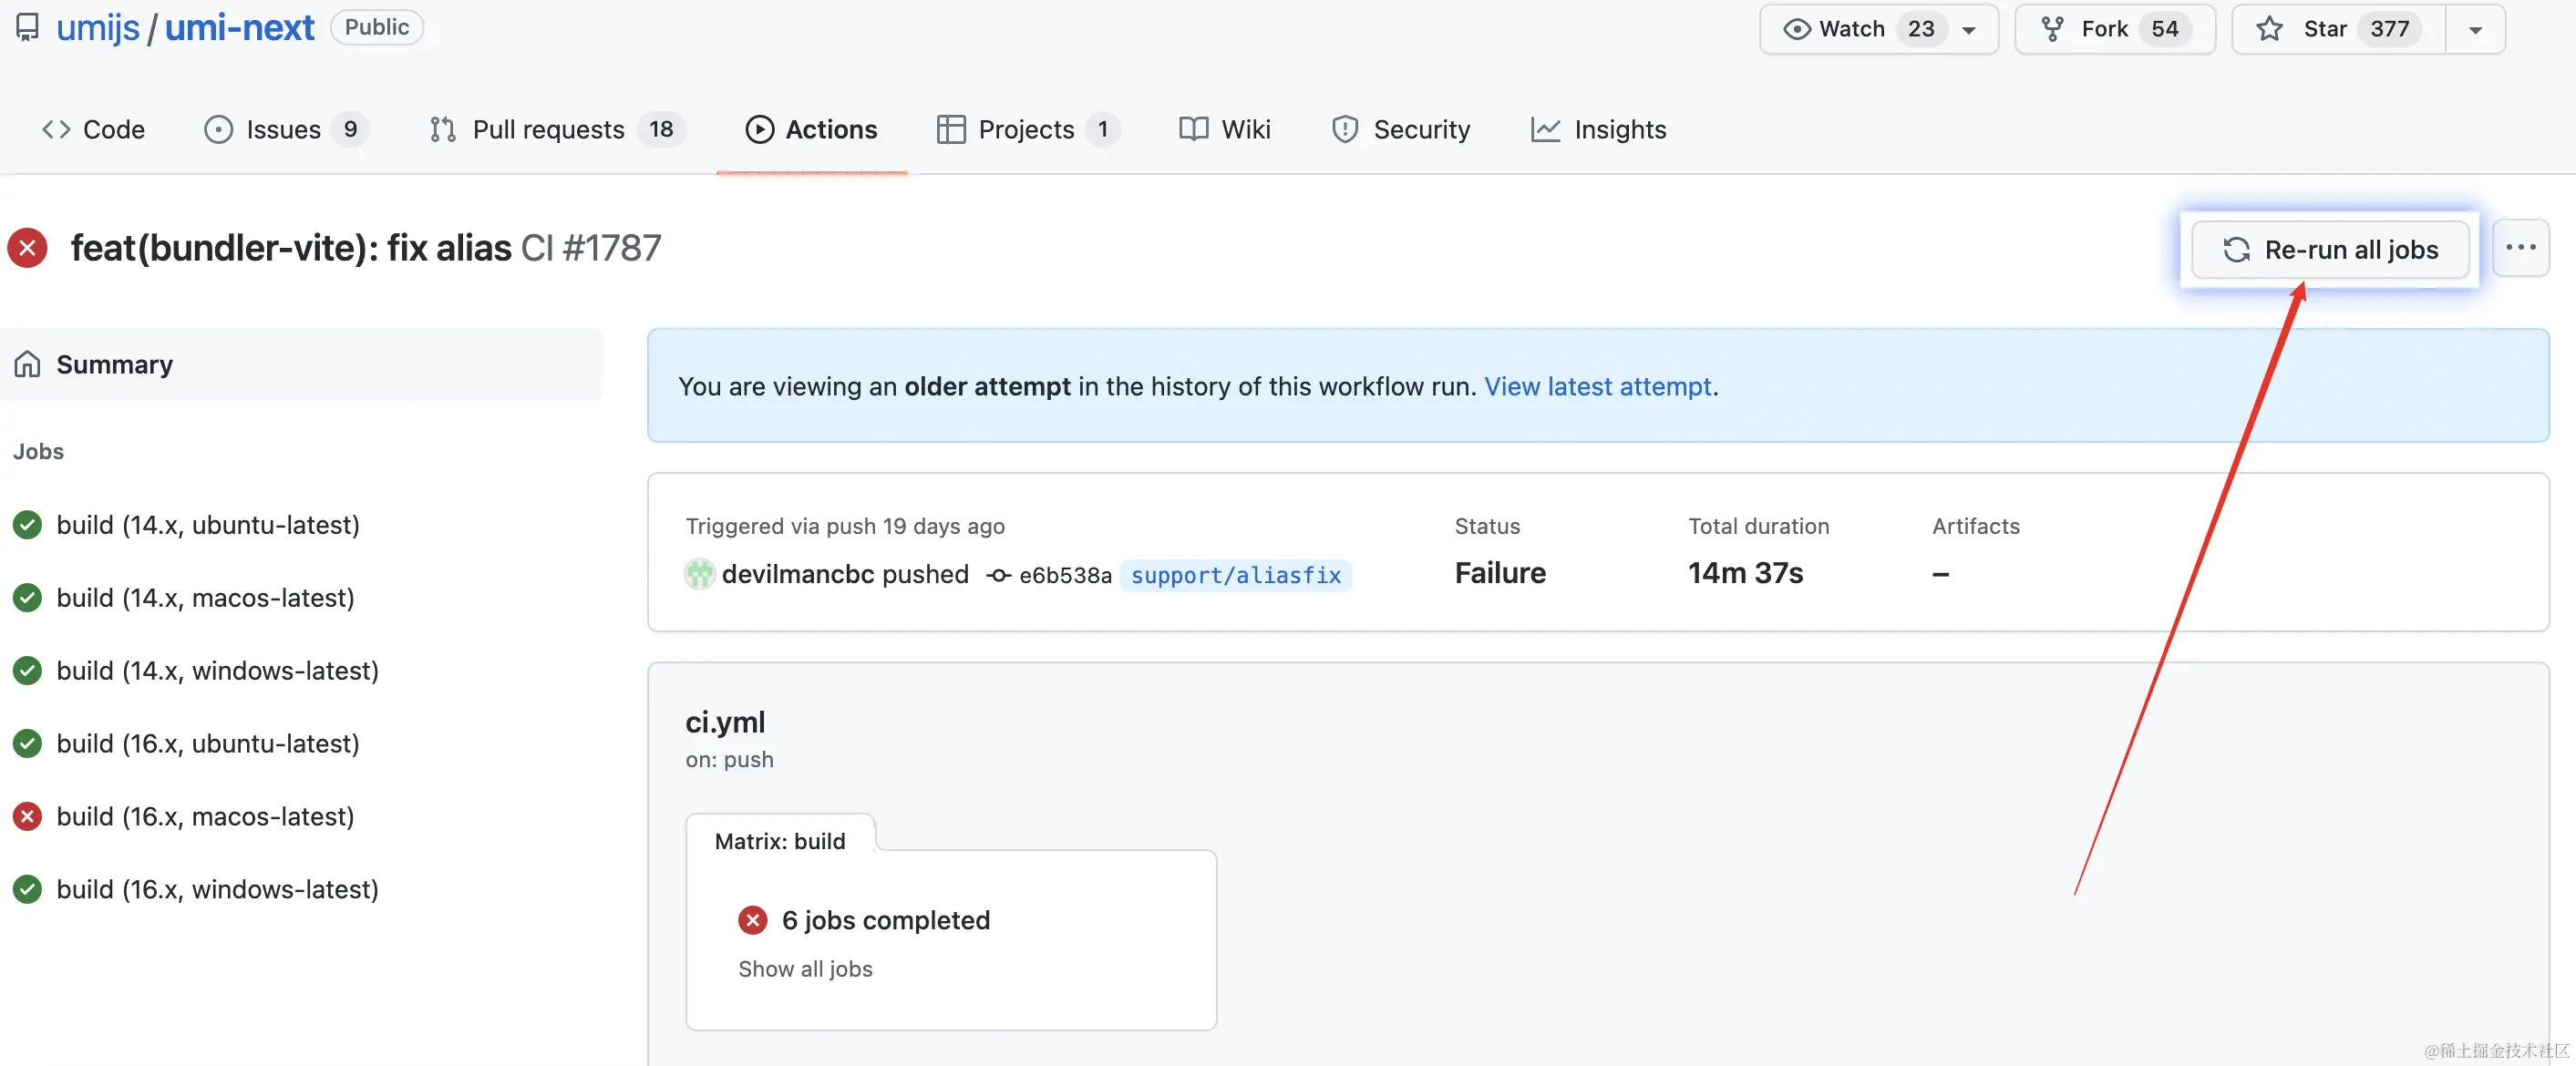Screen dimensions: 2576x1066
Task: Click Show all jobs in matrix
Action: click(805, 969)
